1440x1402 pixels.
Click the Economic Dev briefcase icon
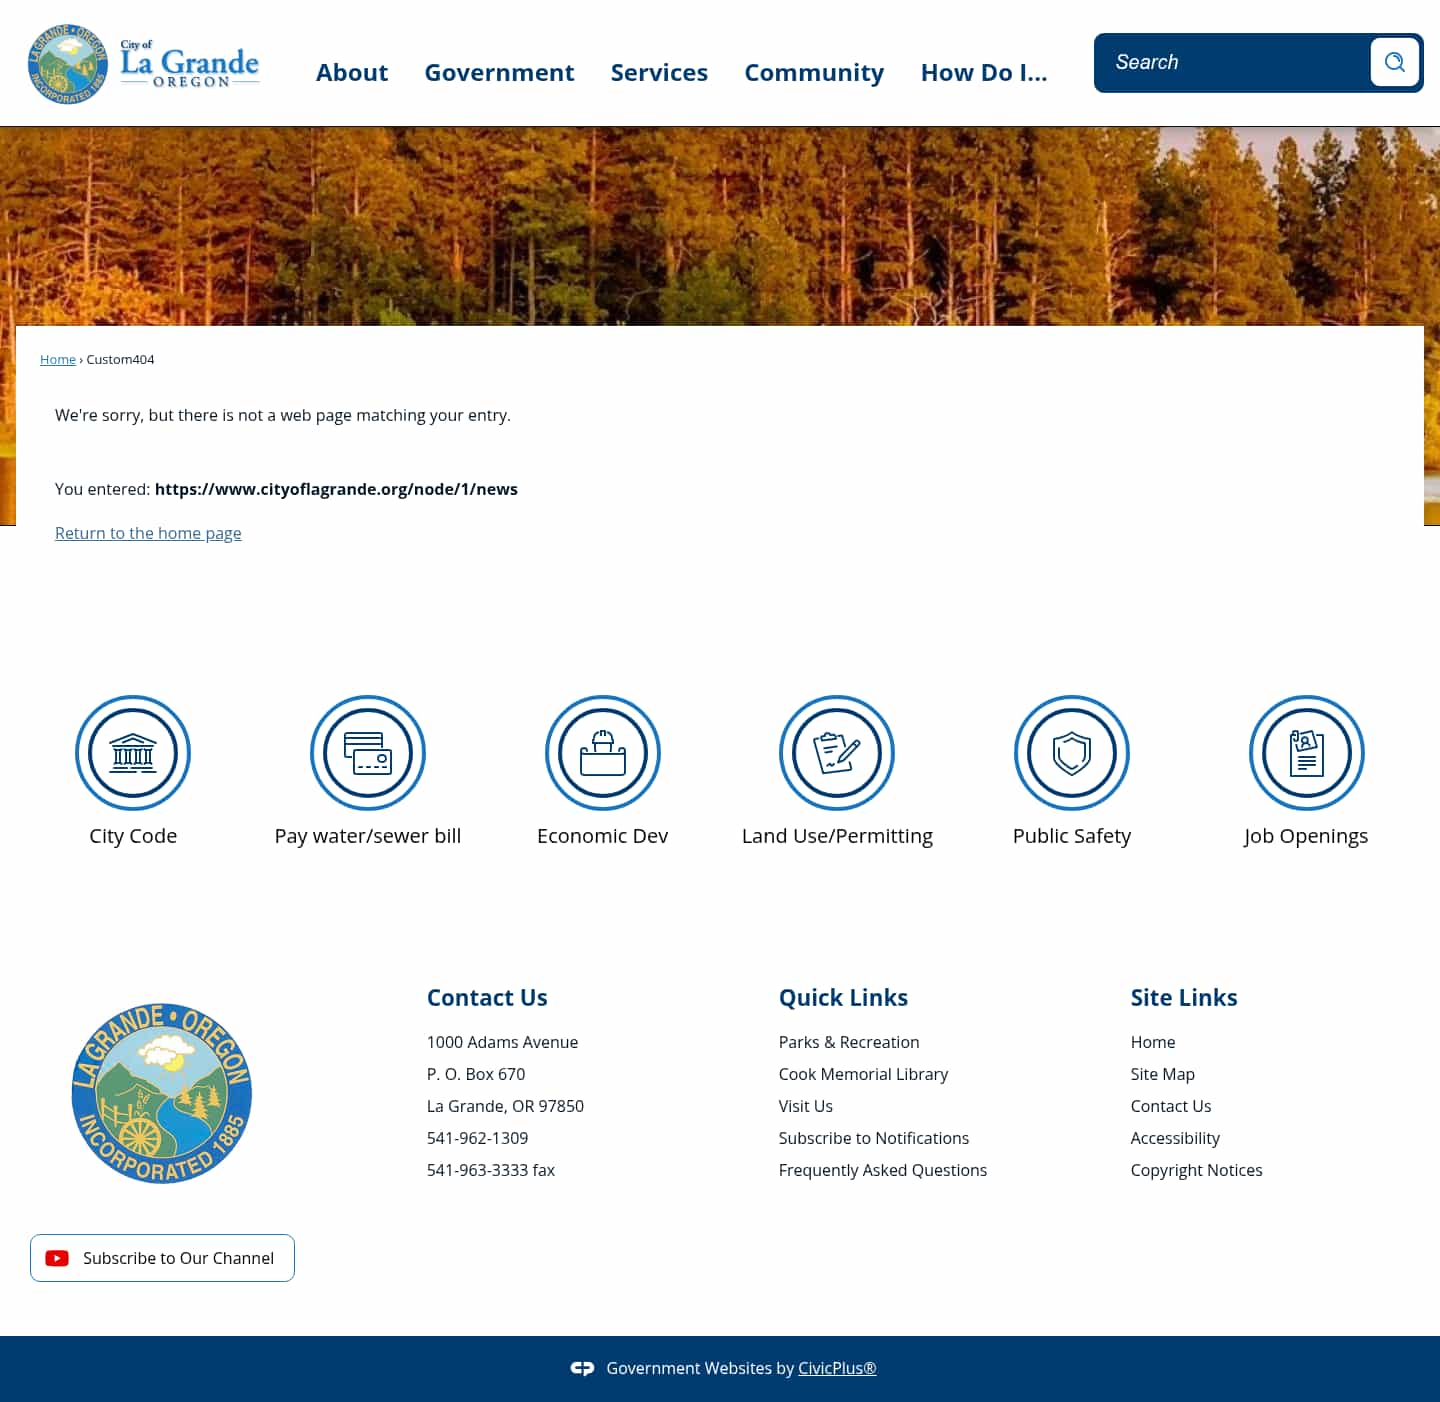pos(602,753)
